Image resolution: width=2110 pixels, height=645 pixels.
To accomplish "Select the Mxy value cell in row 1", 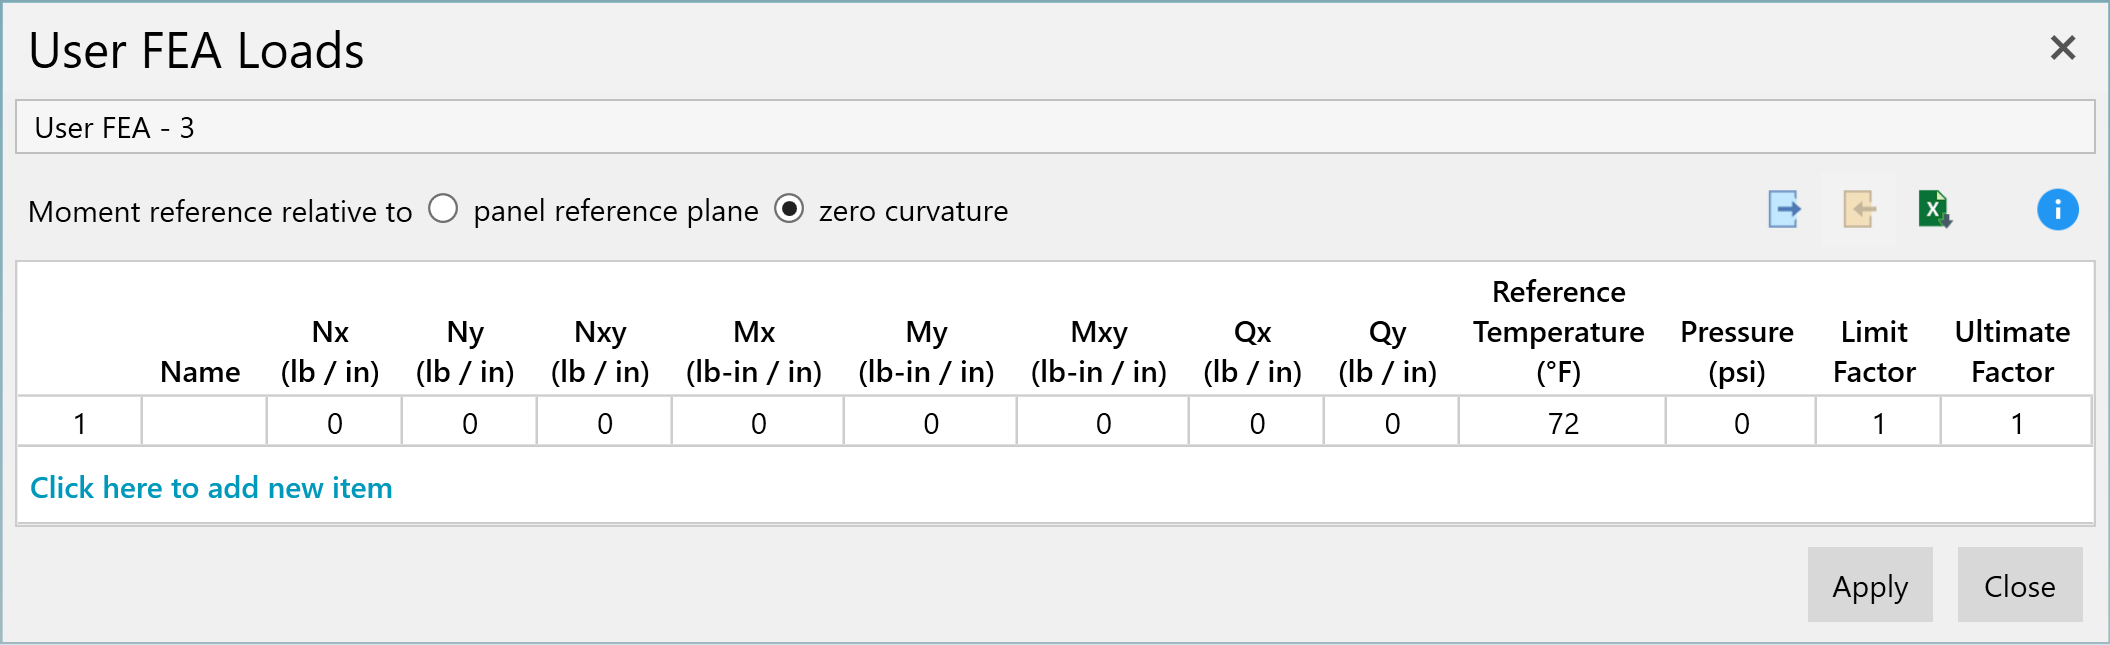I will (1103, 422).
